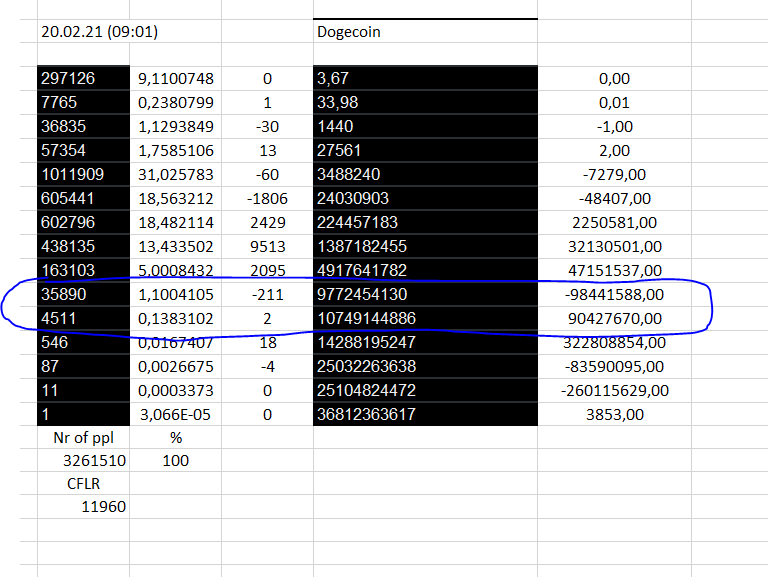Select the 322808854,00 cell
The height and width of the screenshot is (577, 768).
(614, 342)
